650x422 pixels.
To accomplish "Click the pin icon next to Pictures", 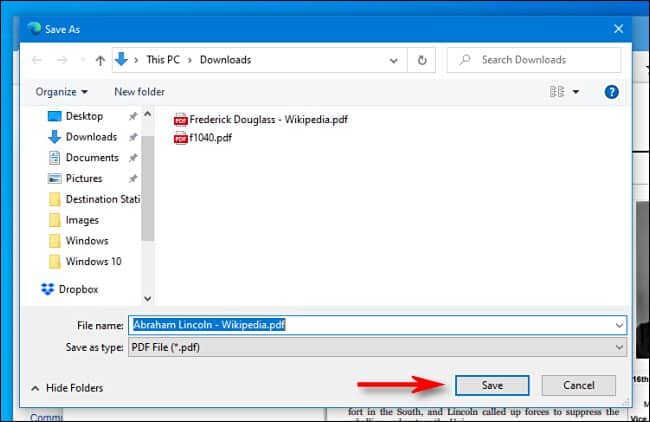I will 133,179.
